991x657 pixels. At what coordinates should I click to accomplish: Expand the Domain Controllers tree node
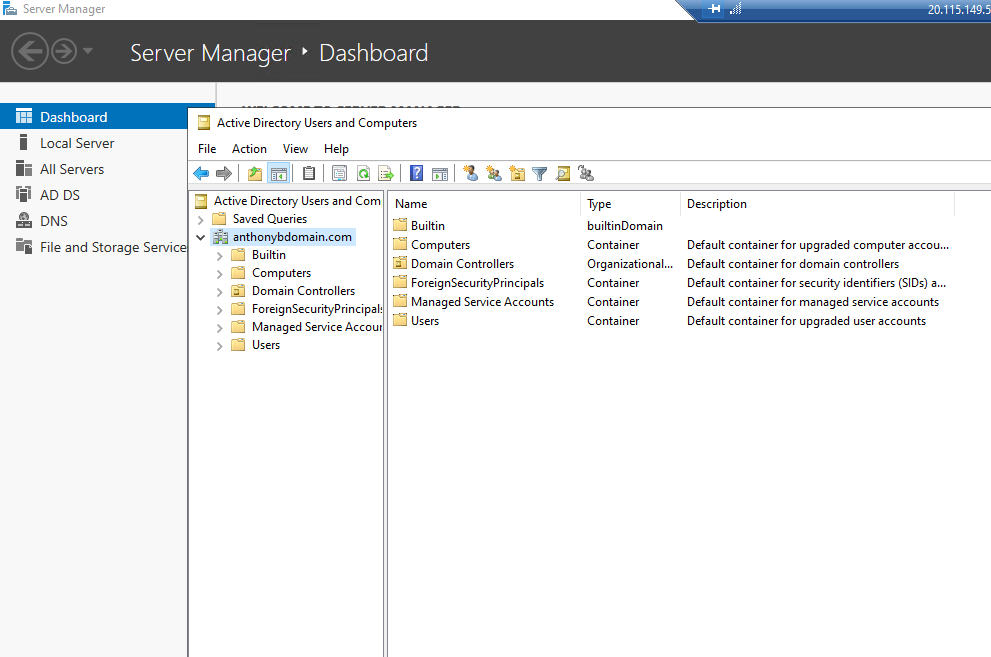point(219,292)
